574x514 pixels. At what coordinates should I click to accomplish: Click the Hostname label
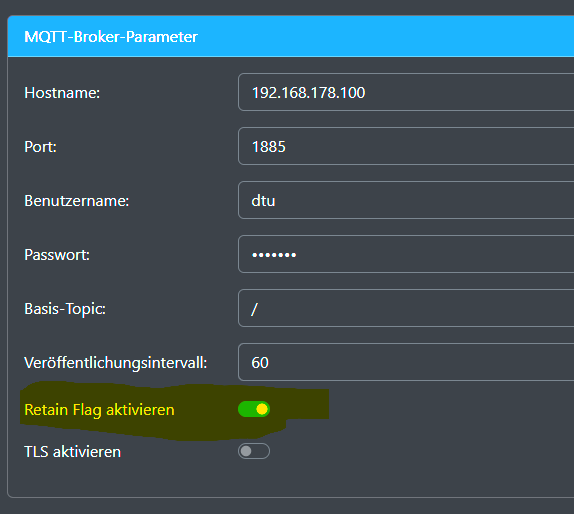coord(62,93)
